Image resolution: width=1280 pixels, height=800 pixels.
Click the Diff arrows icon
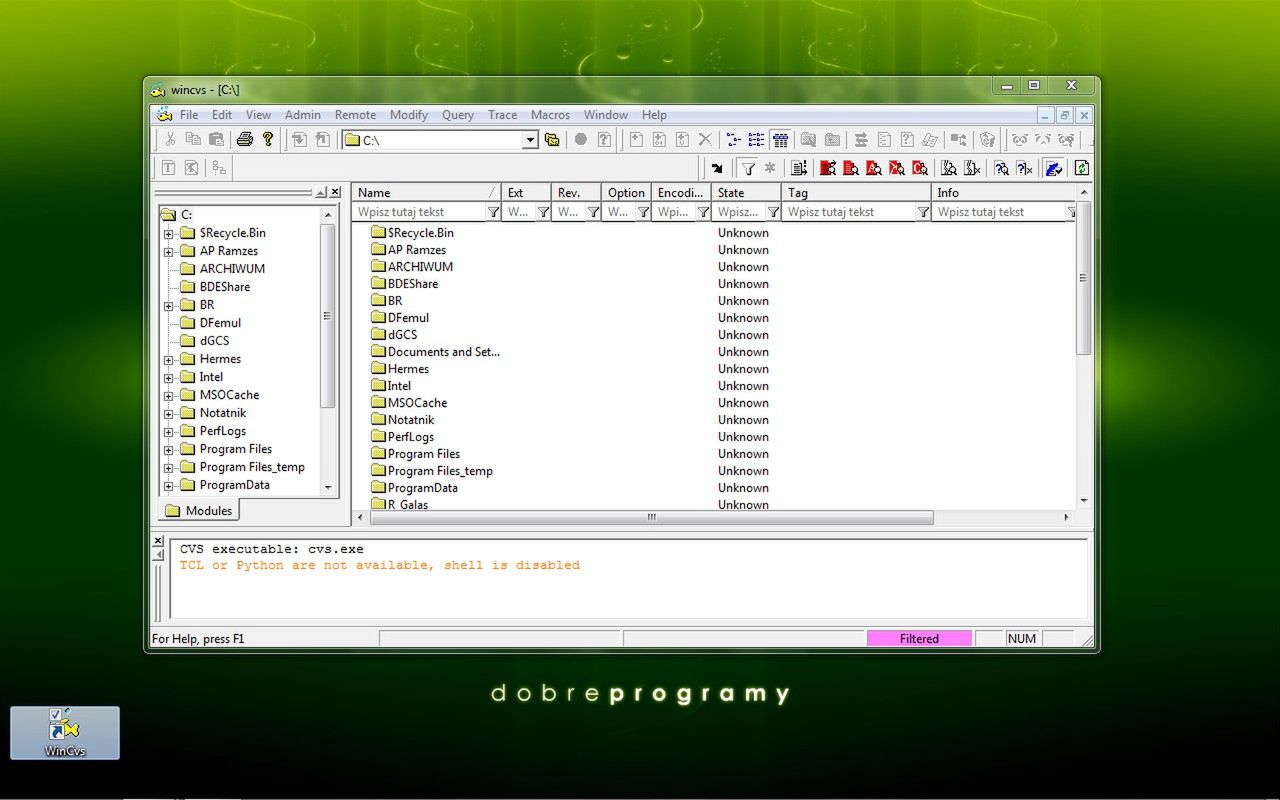(860, 140)
